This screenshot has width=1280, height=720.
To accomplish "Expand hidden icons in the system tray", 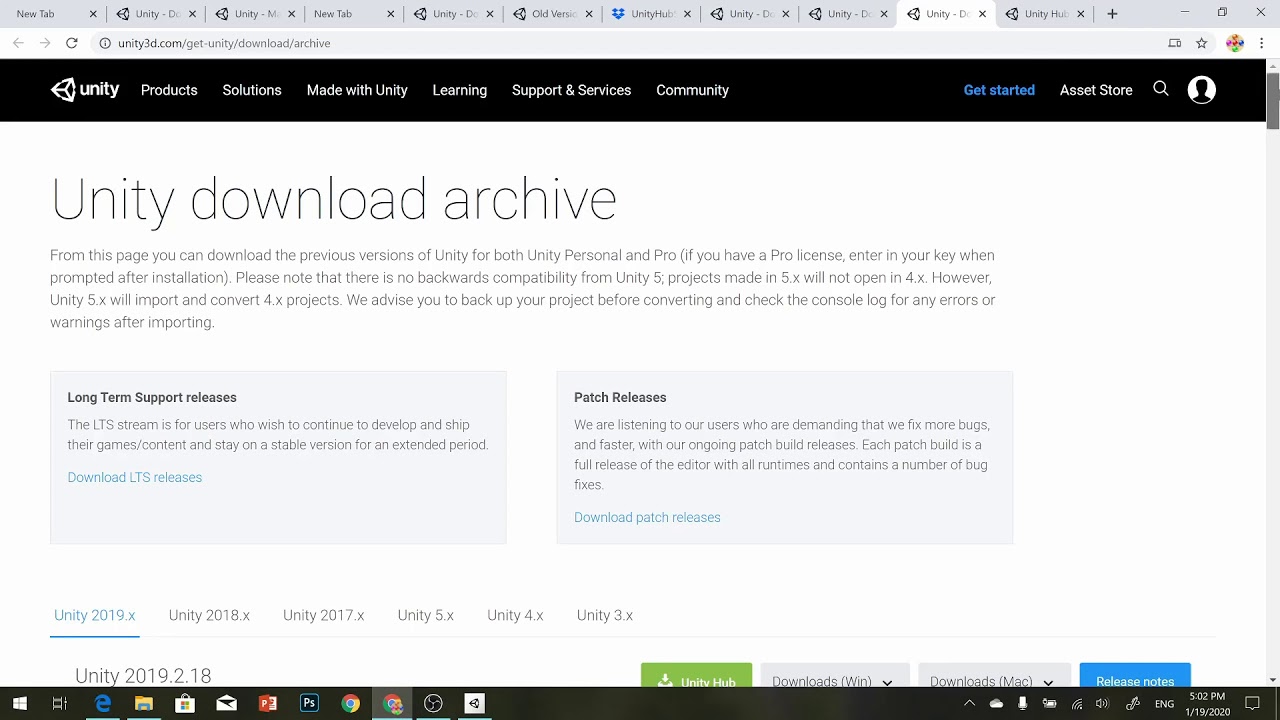I will pyautogui.click(x=970, y=703).
